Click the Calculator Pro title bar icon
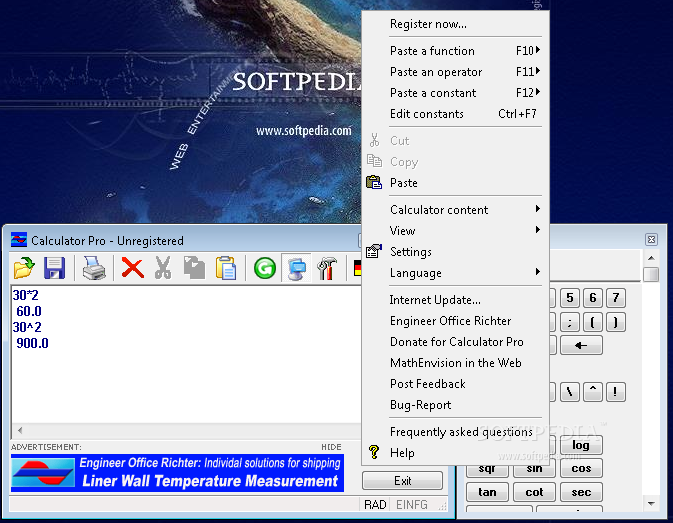Viewport: 673px width, 523px height. point(19,240)
